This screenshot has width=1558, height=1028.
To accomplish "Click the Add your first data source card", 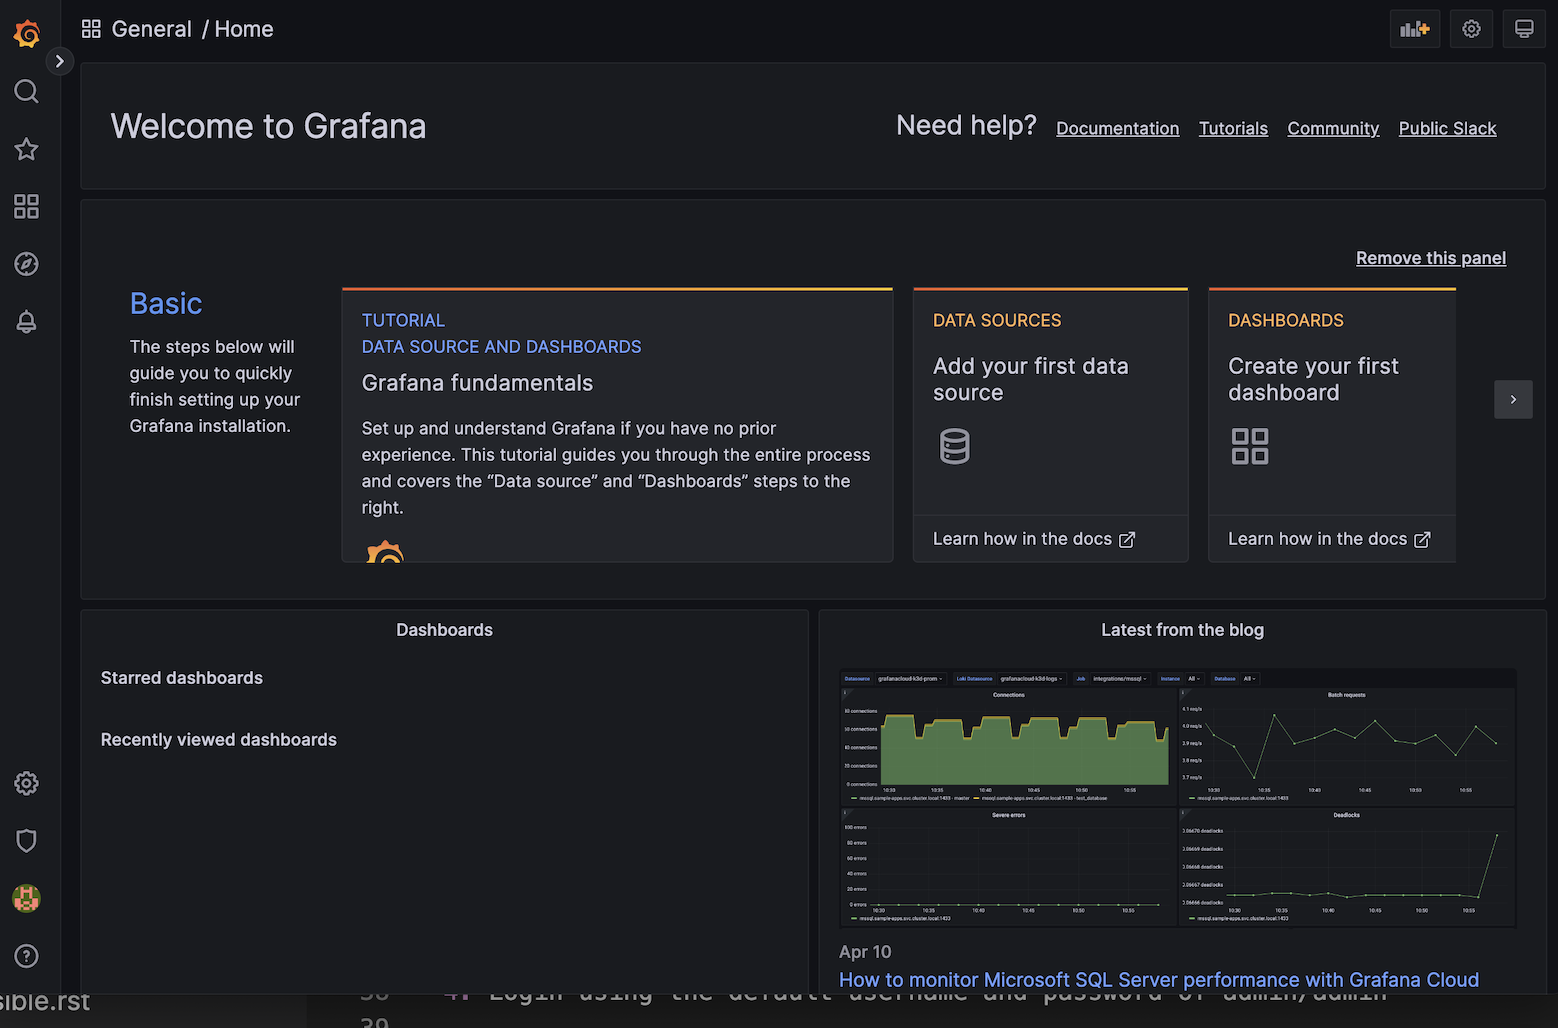I will [1050, 402].
